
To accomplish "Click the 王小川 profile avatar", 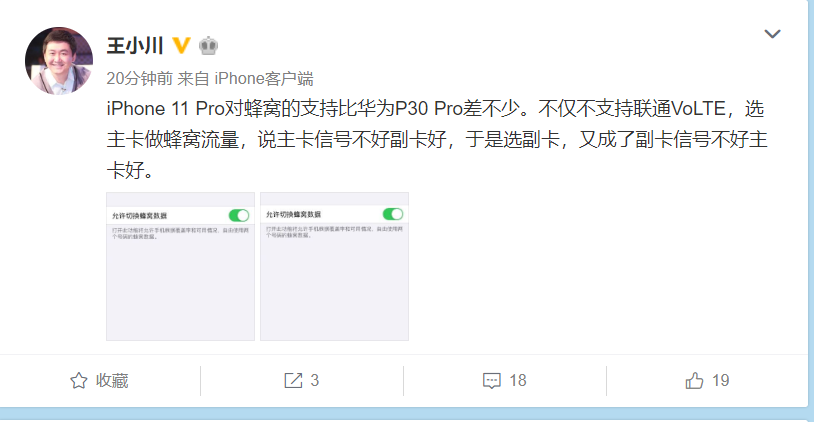I will click(59, 61).
